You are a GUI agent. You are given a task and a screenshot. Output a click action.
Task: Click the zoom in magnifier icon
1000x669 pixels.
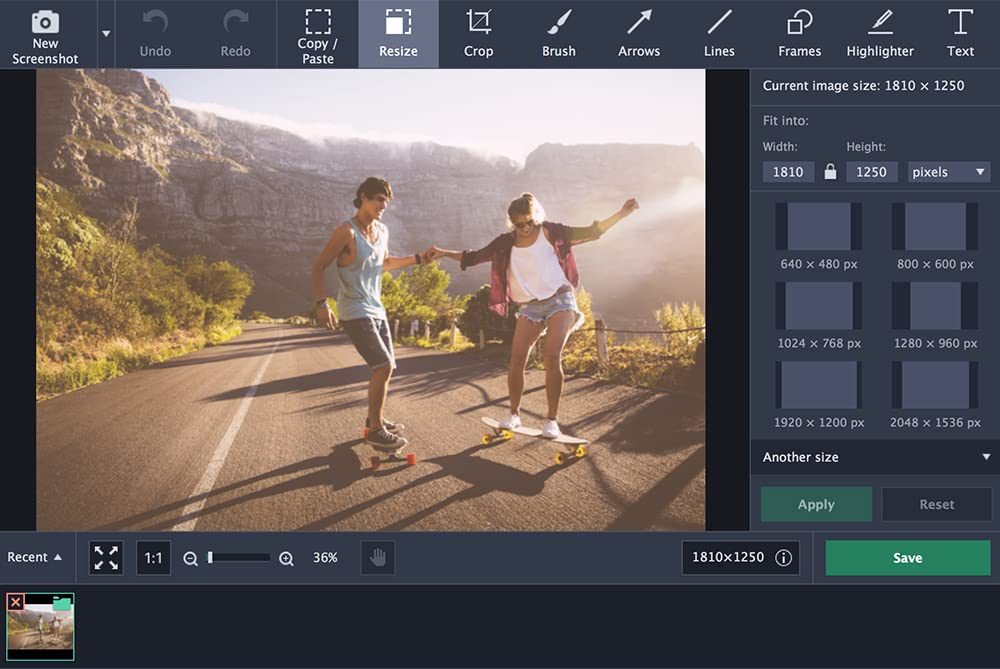pos(286,559)
